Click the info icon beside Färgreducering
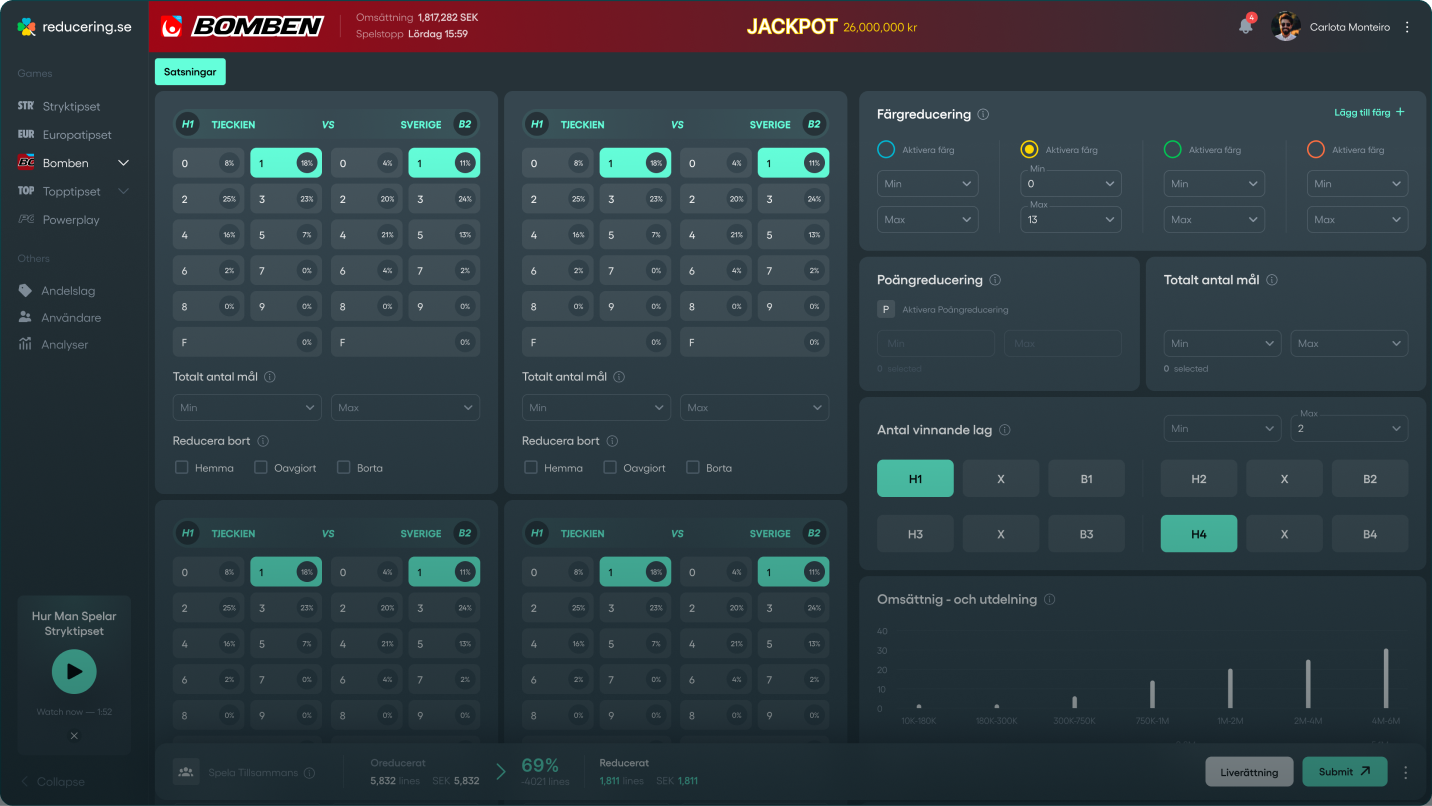1432x806 pixels. tap(983, 115)
